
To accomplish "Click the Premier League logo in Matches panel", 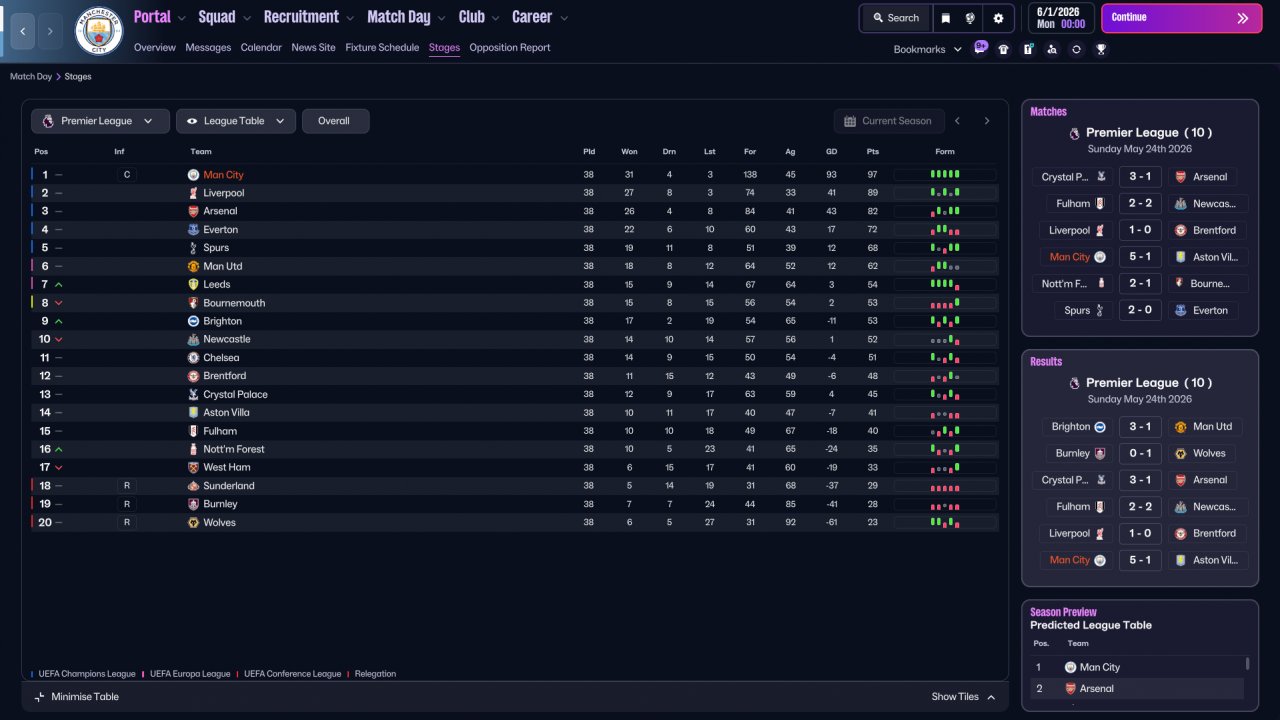I will tap(1074, 133).
